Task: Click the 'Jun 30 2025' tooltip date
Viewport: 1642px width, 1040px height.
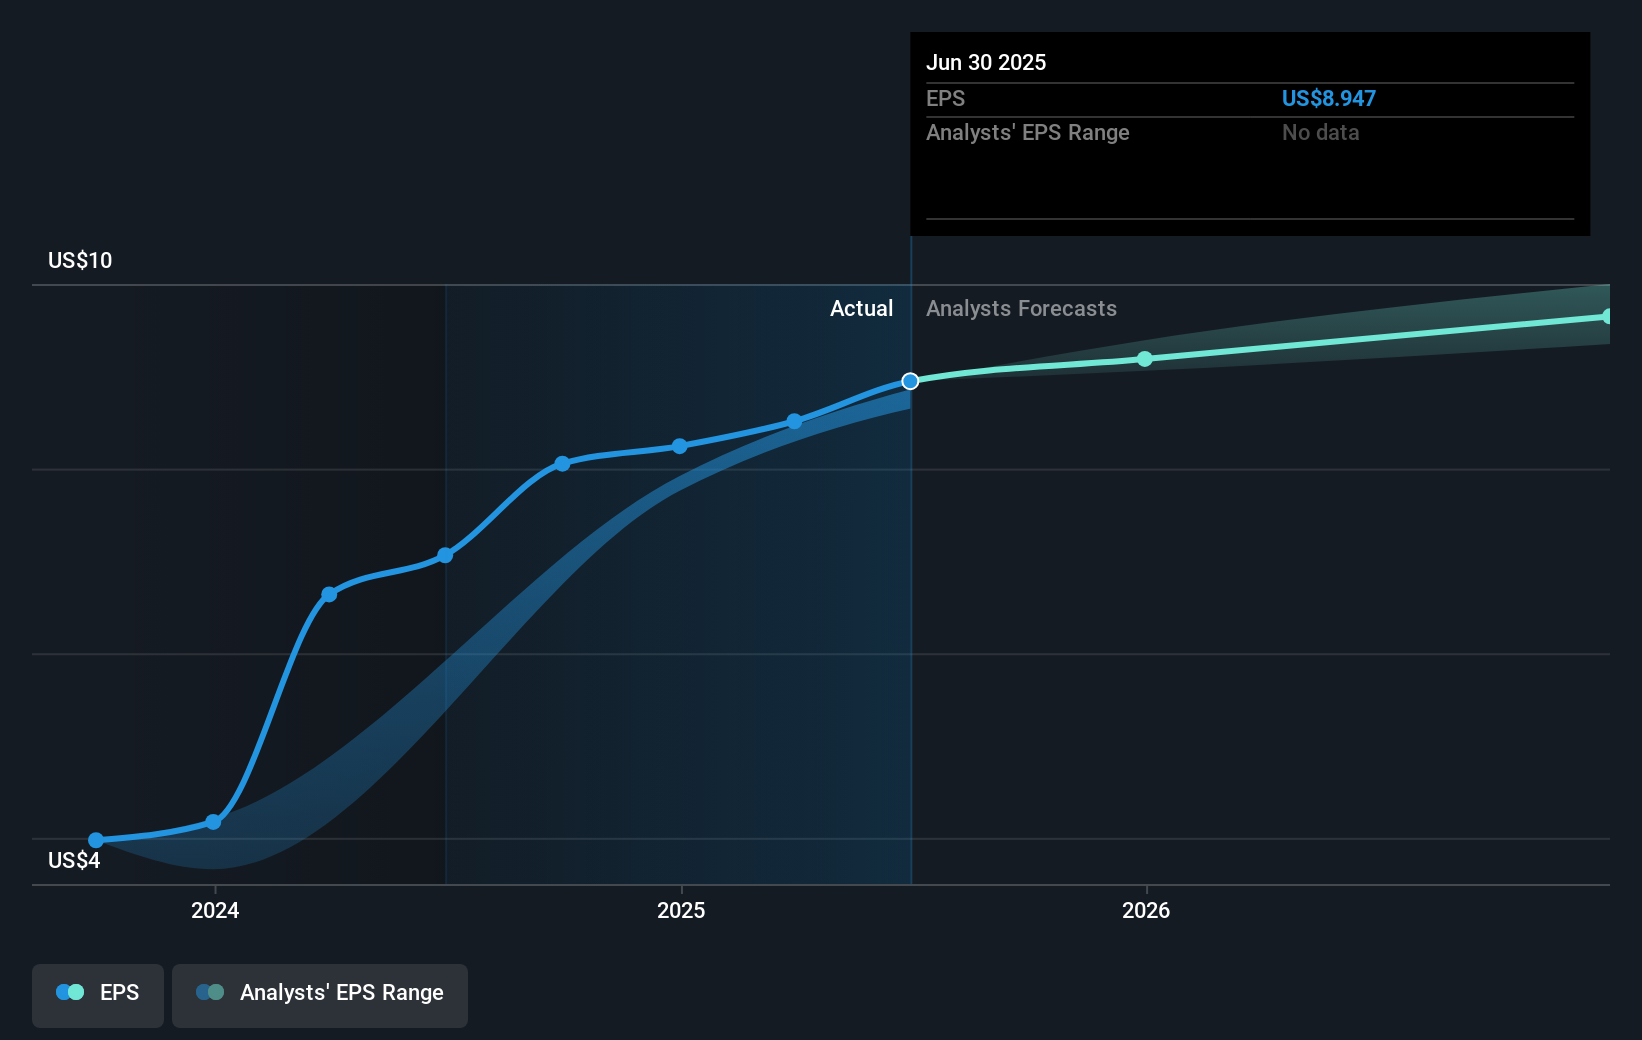Action: click(x=986, y=62)
